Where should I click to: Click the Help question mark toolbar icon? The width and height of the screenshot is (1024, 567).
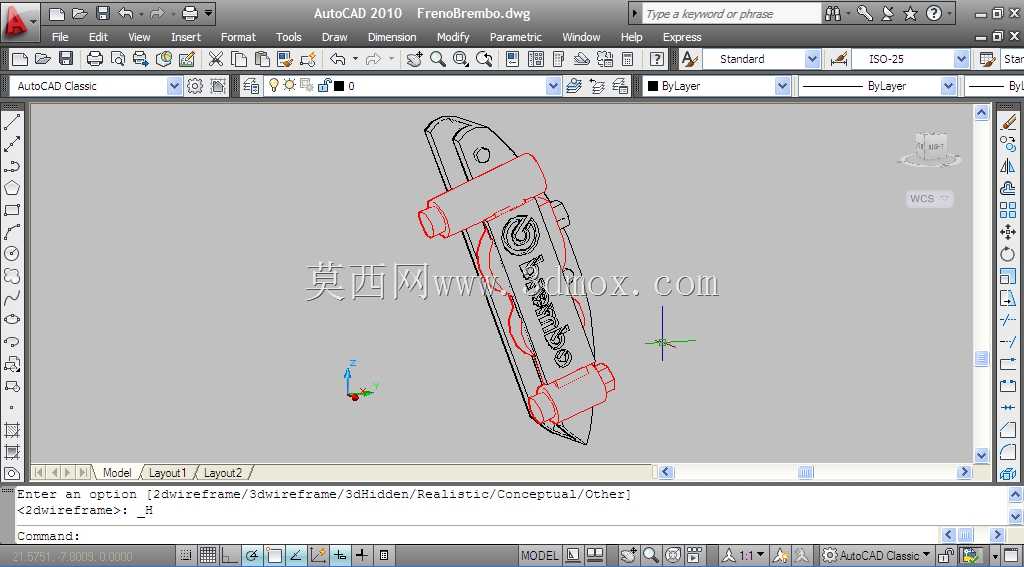[x=657, y=59]
